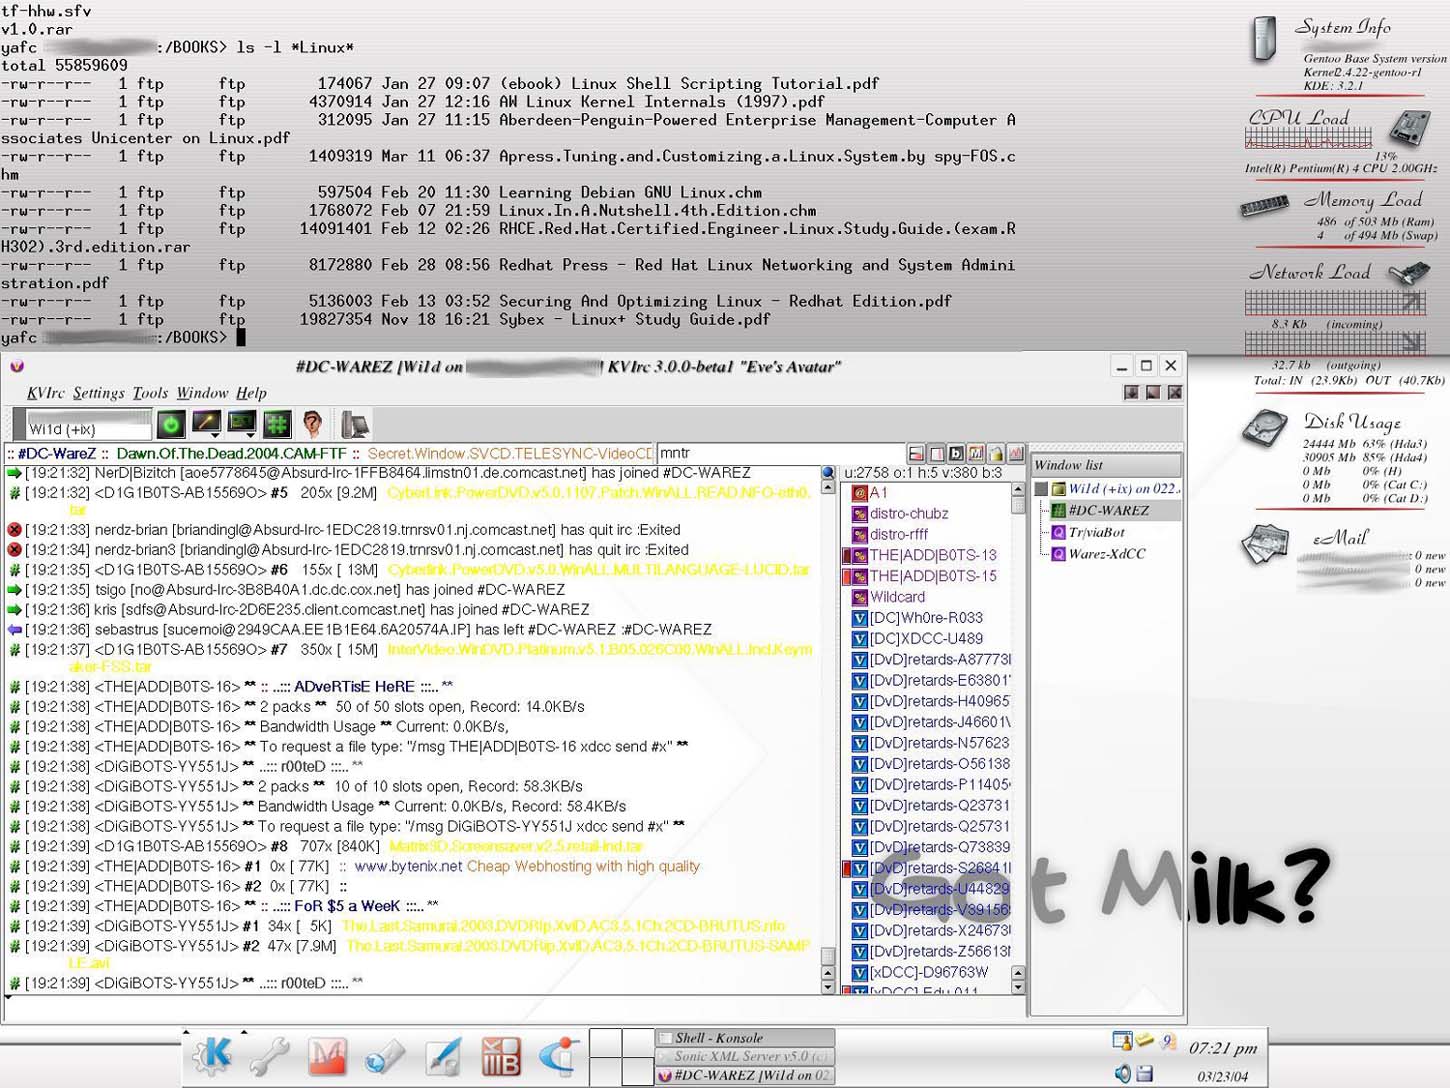Image resolution: width=1450 pixels, height=1088 pixels.
Task: Switch to Sonic XML Server taskbar entry
Action: tap(745, 1056)
